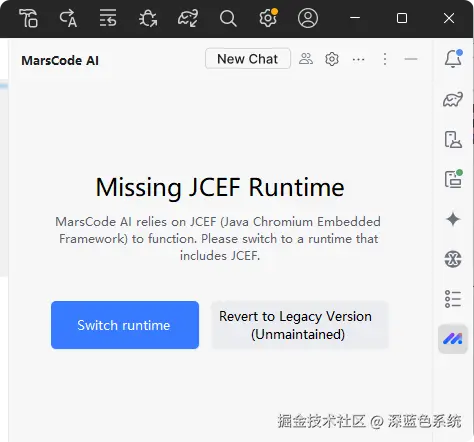Open IDE settings gear with orange badge
Image resolution: width=474 pixels, height=442 pixels.
(x=268, y=18)
